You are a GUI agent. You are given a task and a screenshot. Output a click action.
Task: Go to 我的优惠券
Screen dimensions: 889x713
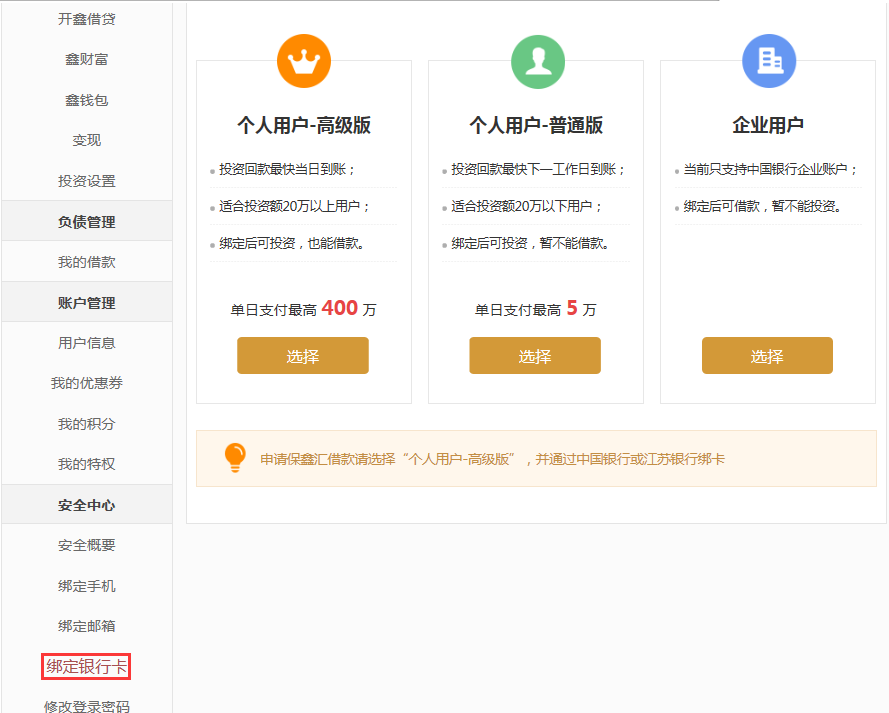[87, 383]
